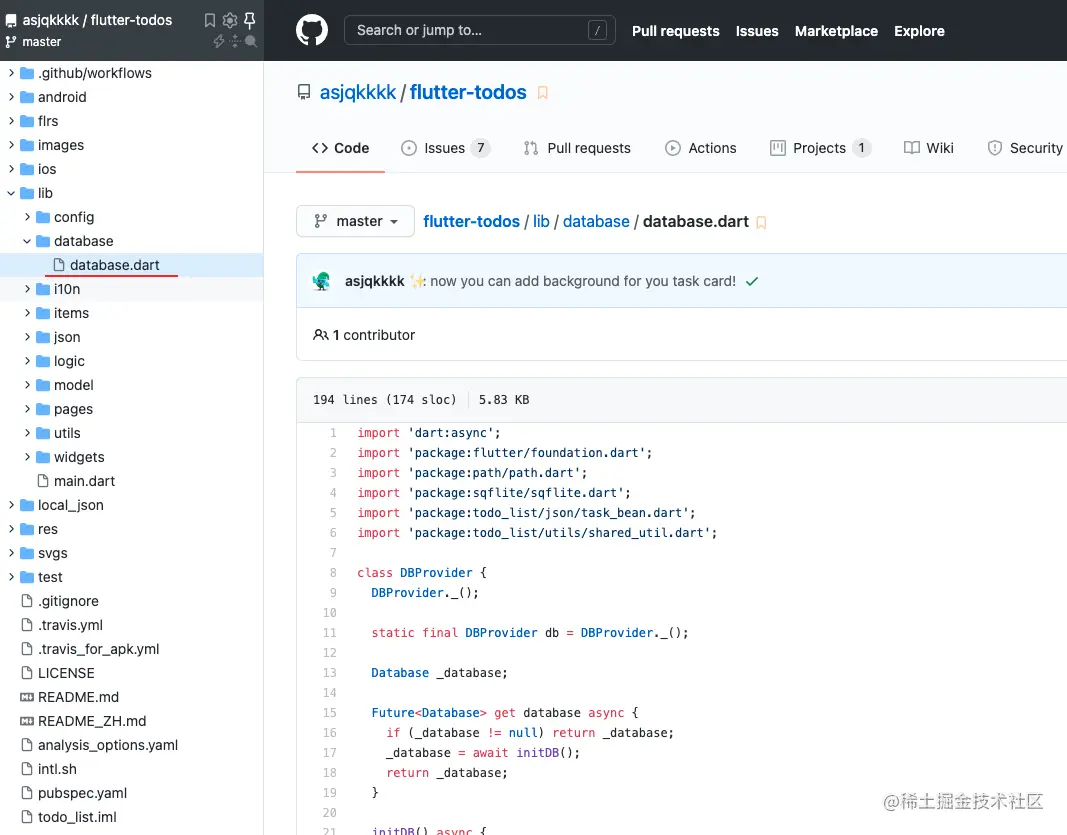Collapse the database folder chevron
The height and width of the screenshot is (835, 1067).
(x=27, y=241)
